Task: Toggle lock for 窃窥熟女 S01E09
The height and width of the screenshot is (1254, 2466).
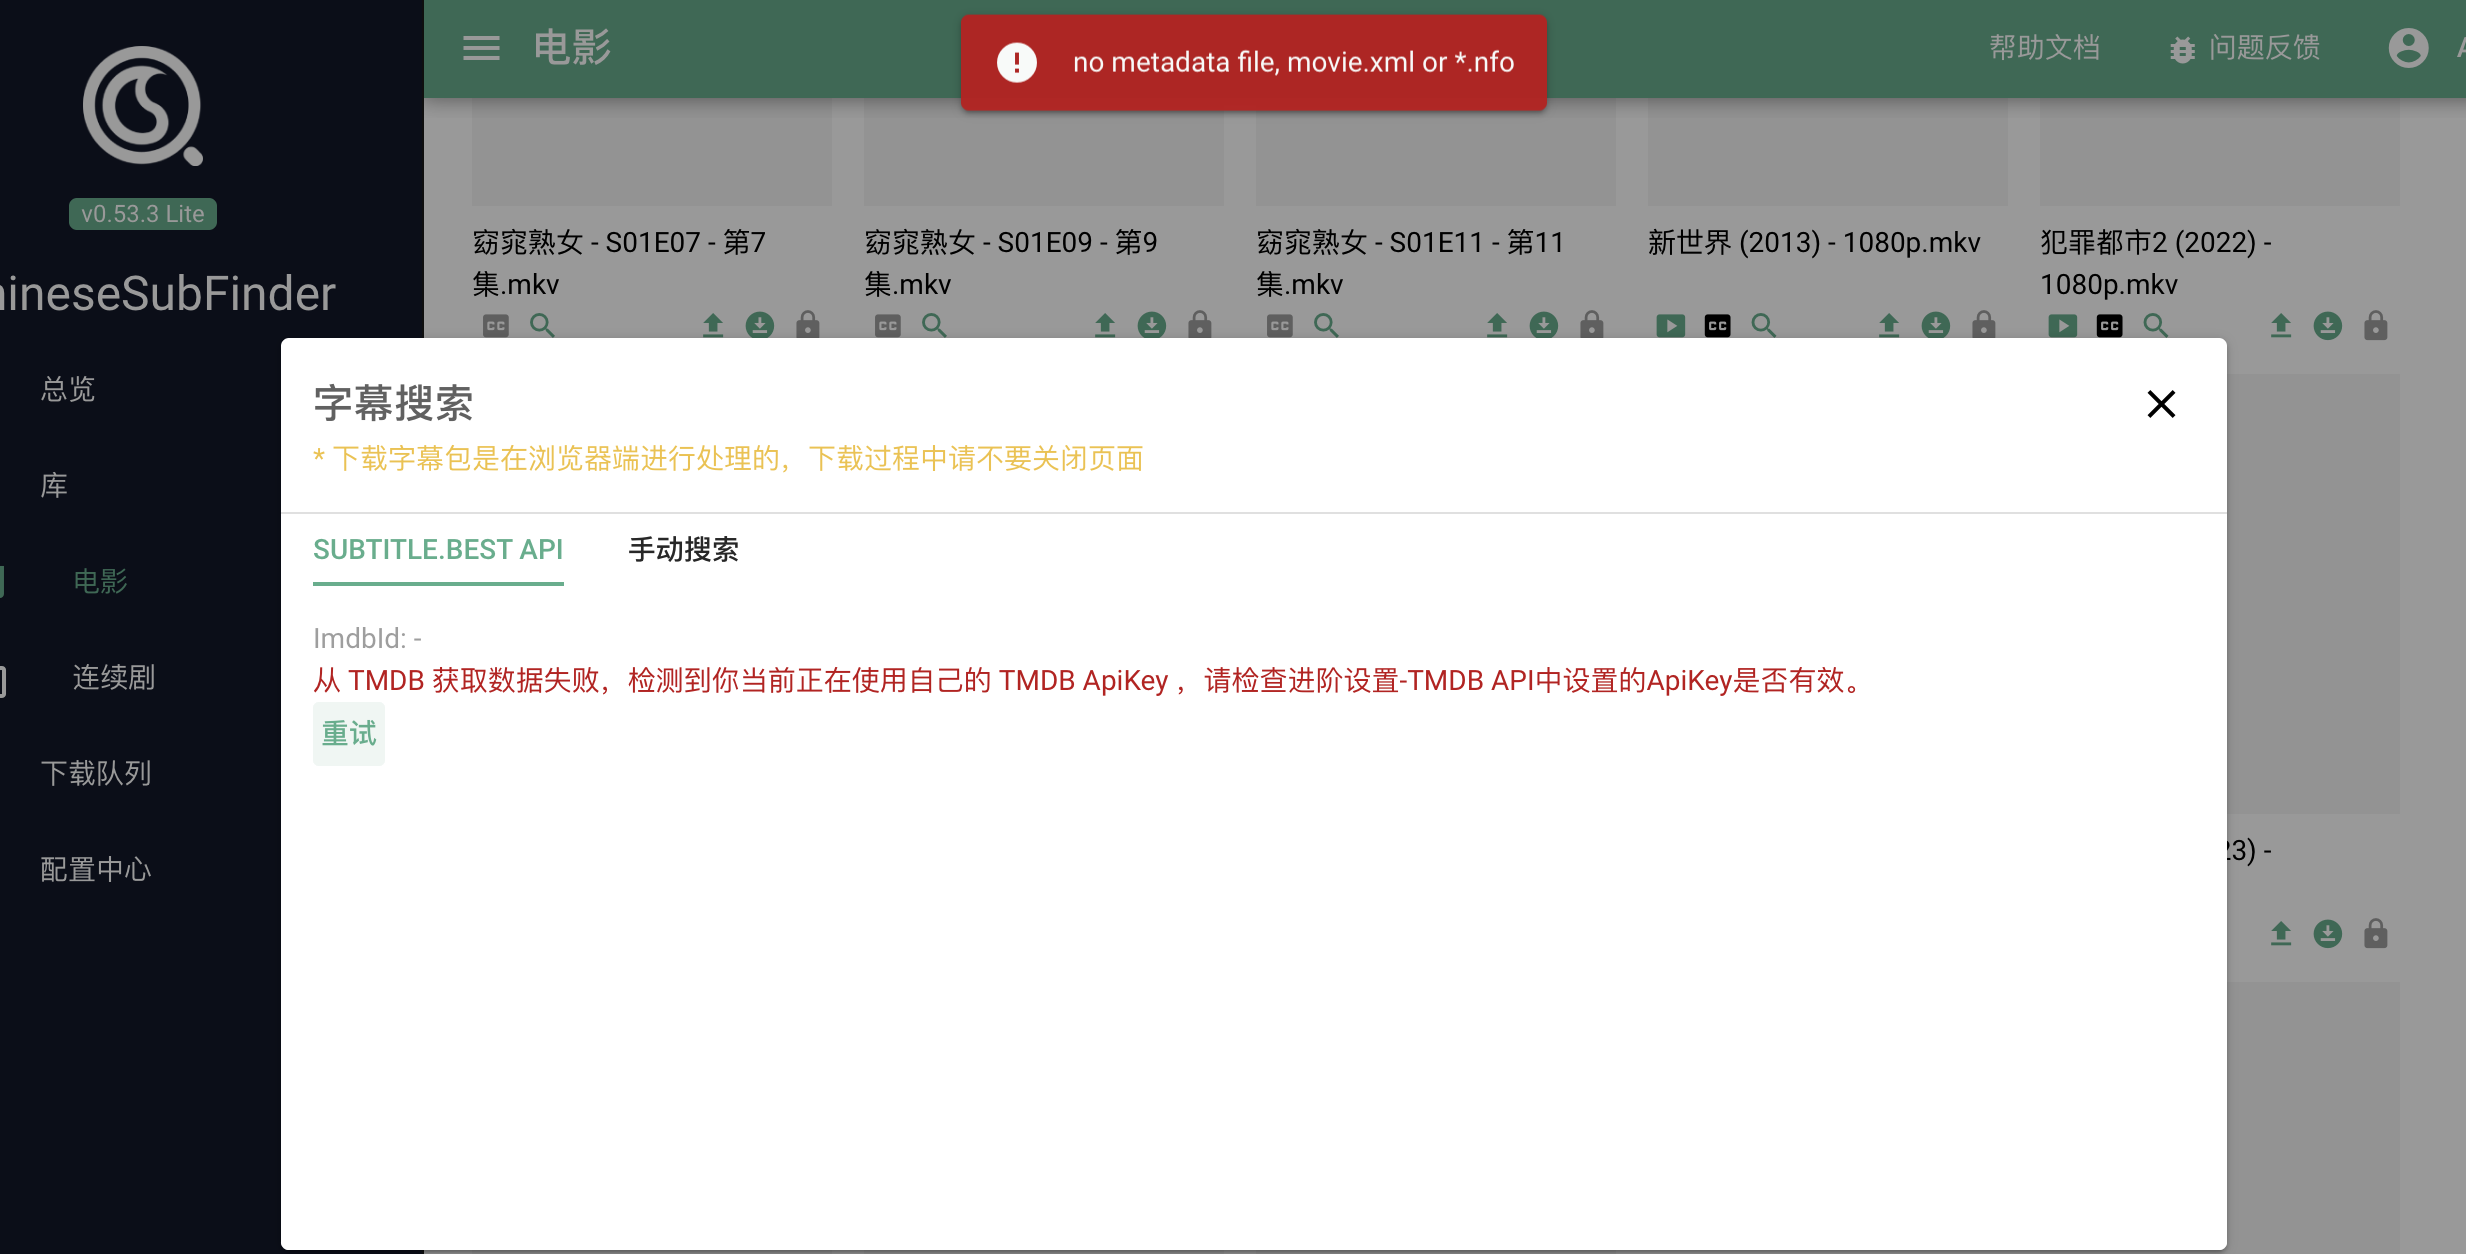Action: [1199, 325]
